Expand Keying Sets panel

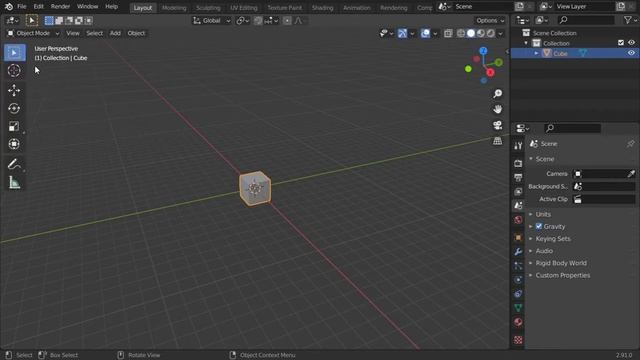point(553,238)
